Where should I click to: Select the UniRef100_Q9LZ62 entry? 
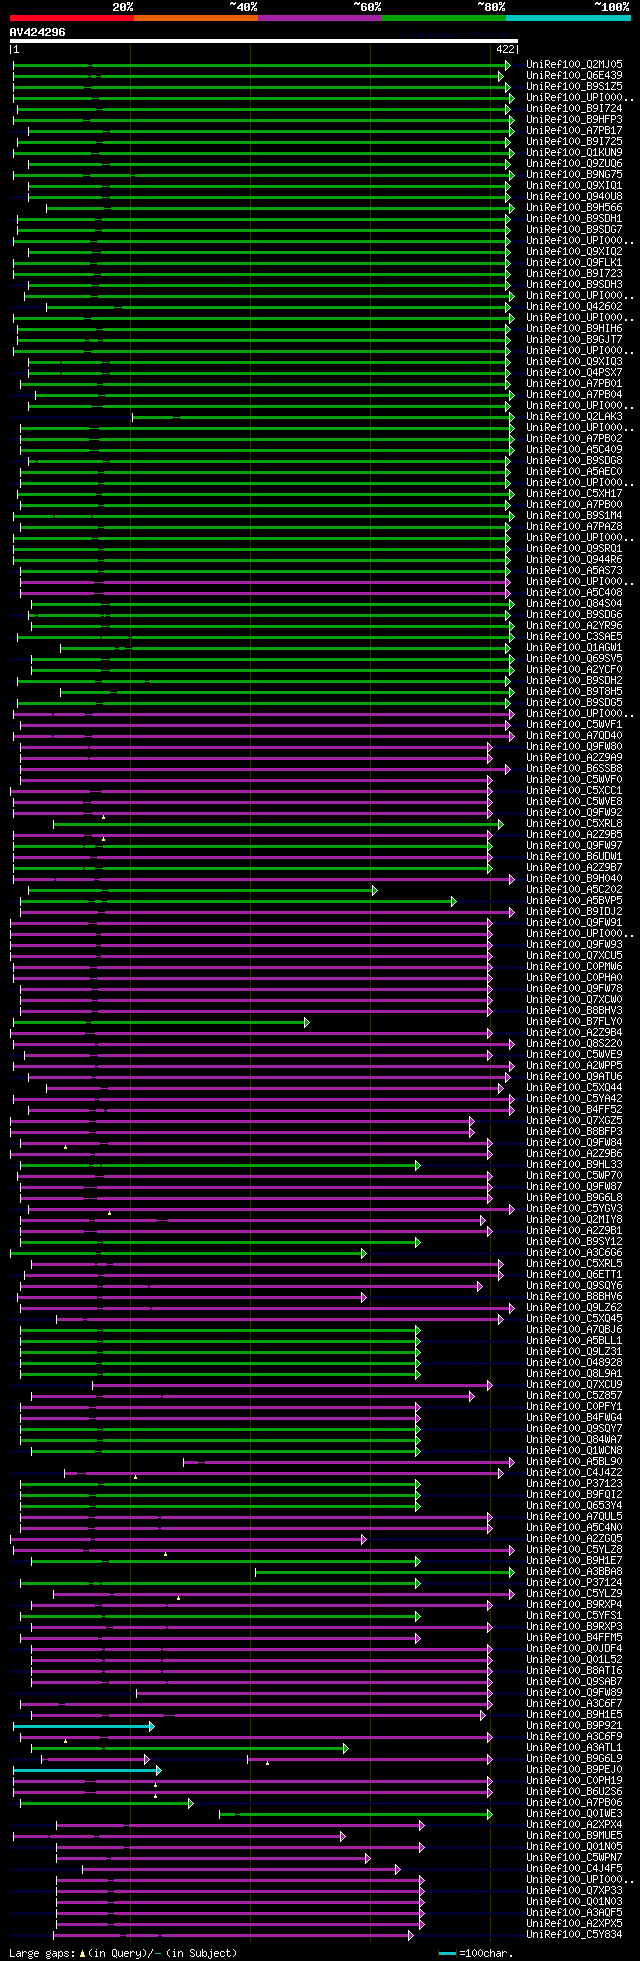coord(574,1307)
